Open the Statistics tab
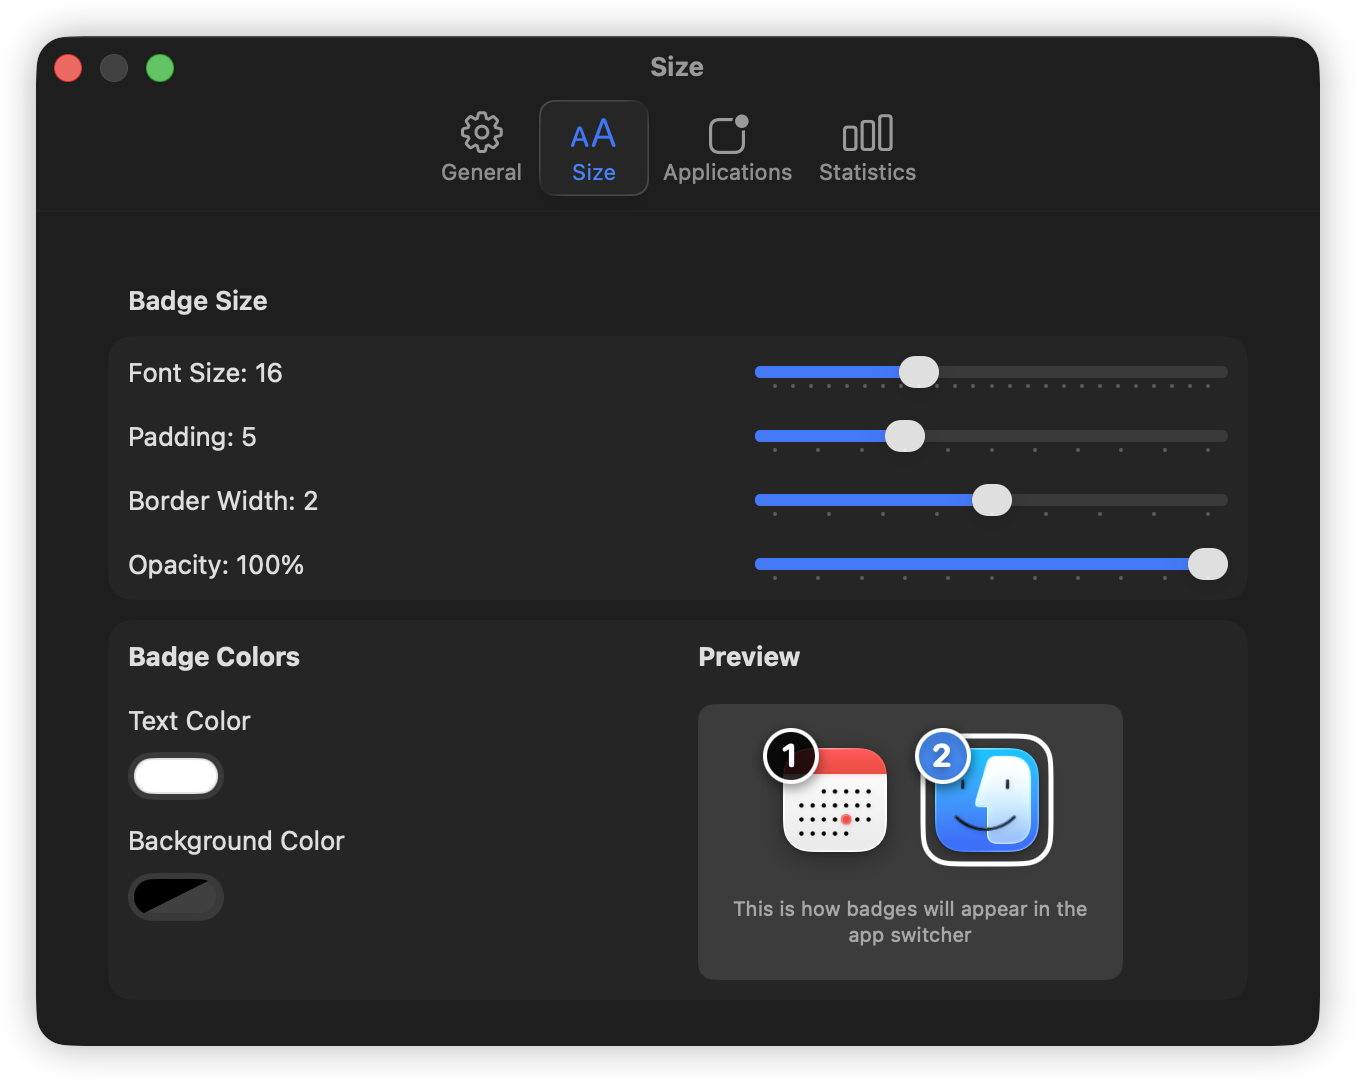Screen dimensions: 1356x1082 tap(867, 148)
